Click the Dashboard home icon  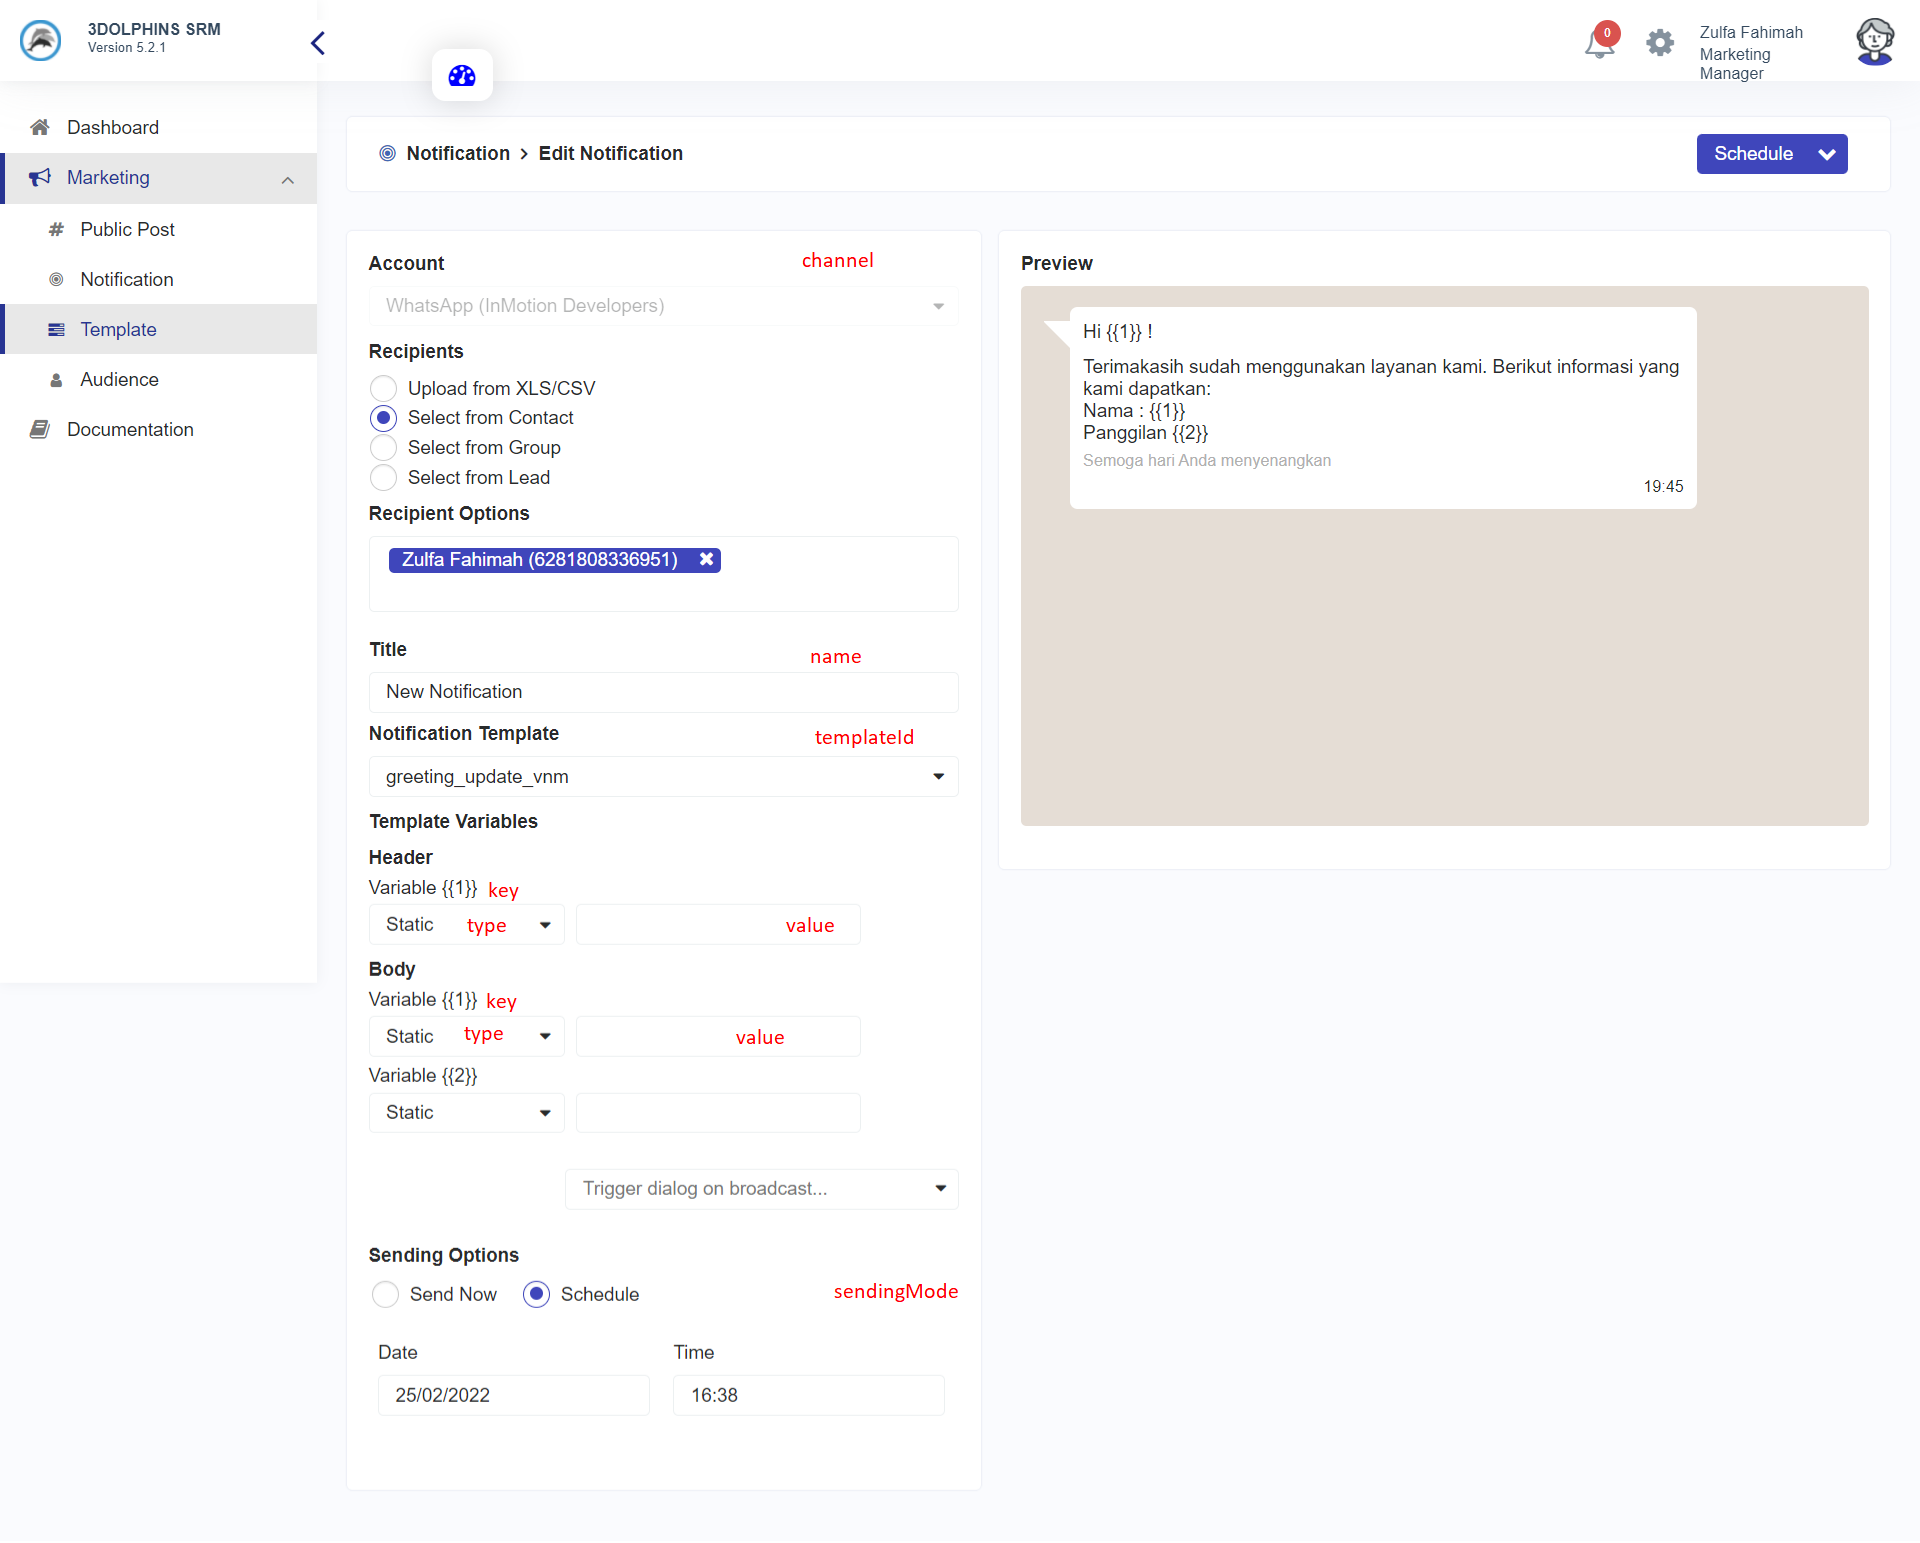coord(40,127)
